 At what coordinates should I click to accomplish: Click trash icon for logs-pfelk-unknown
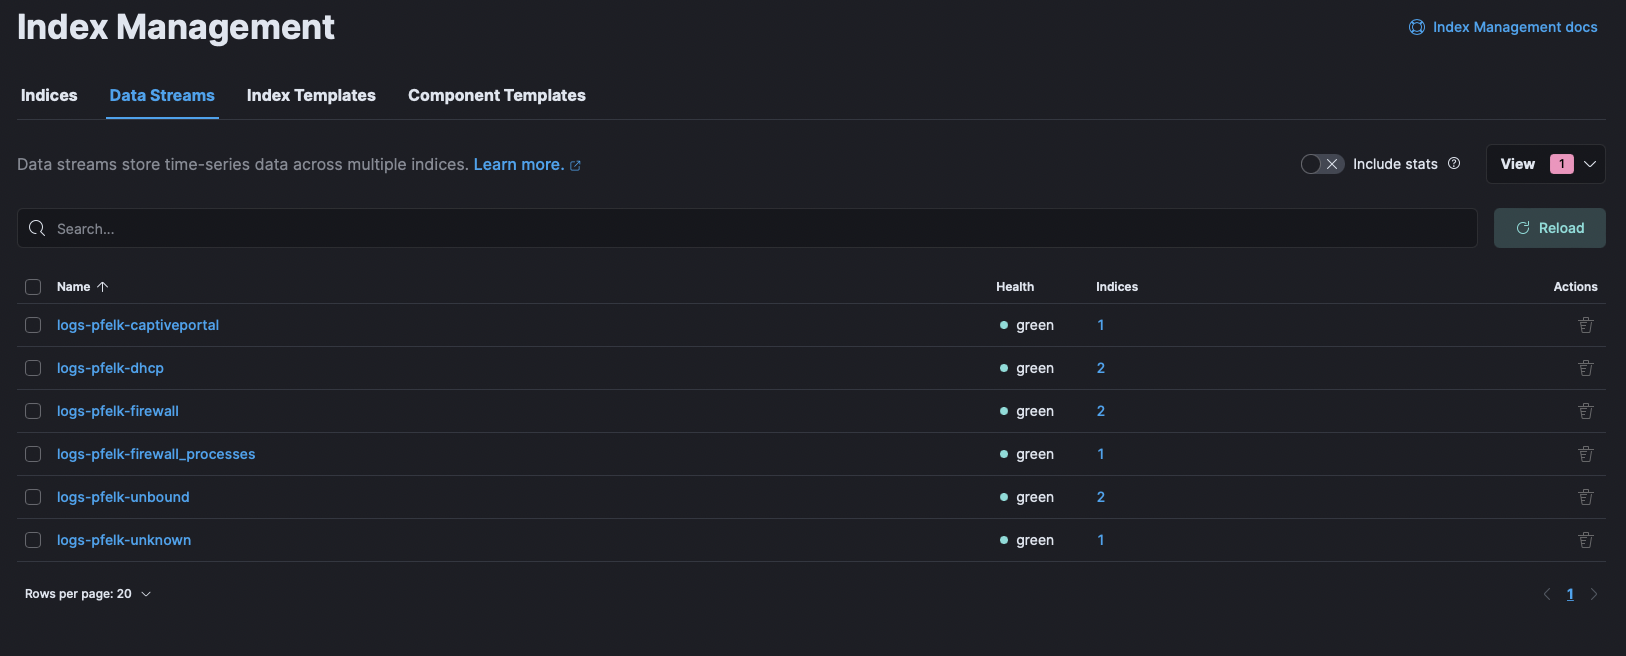tap(1585, 540)
